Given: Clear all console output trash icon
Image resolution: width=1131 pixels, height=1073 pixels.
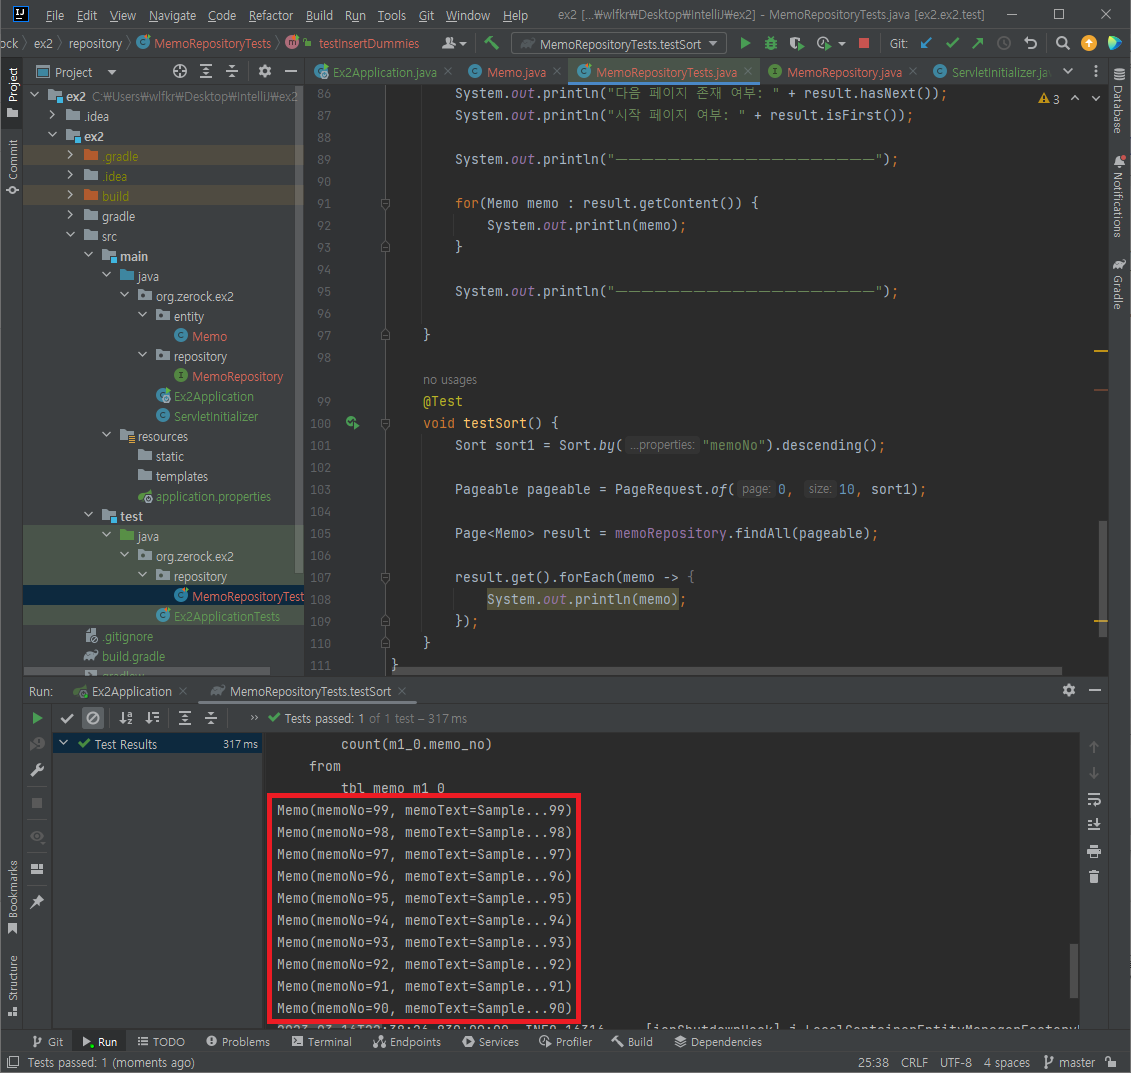Looking at the screenshot, I should point(1093,877).
